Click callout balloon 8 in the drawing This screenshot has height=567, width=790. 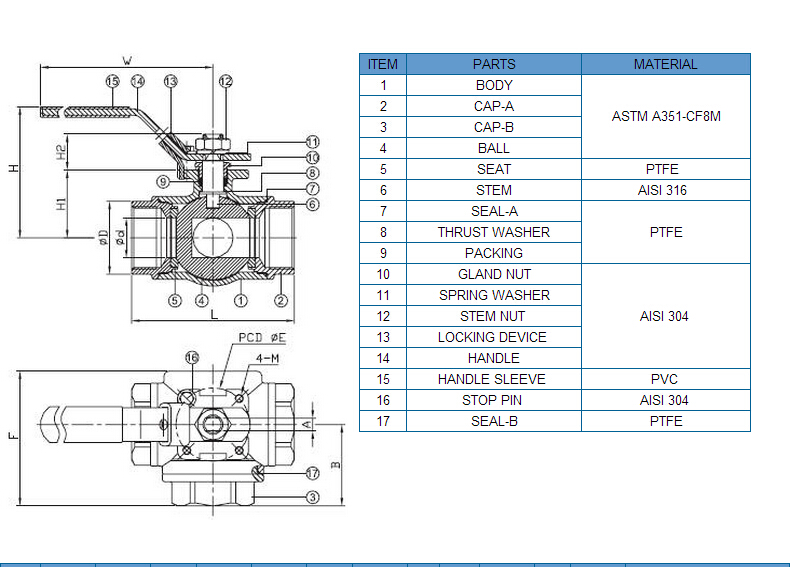coord(312,173)
